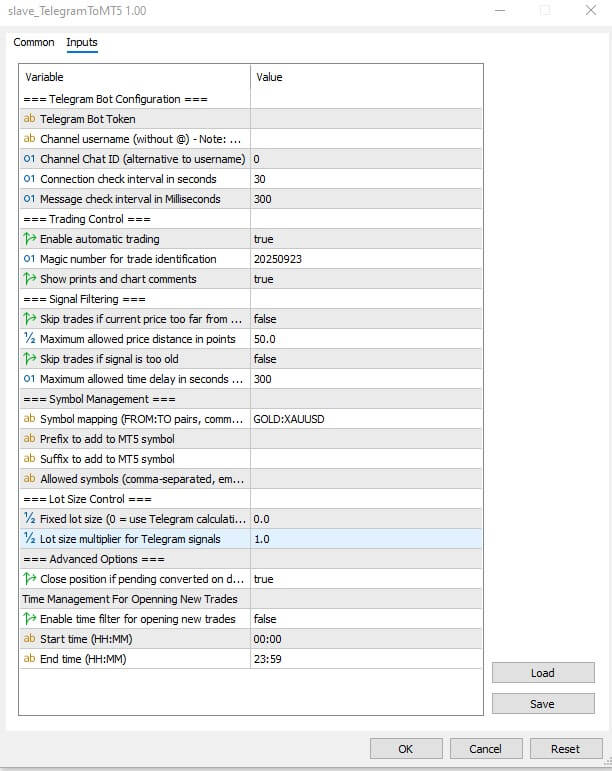The width and height of the screenshot is (612, 771).
Task: Click the Reset button
Action: point(565,748)
